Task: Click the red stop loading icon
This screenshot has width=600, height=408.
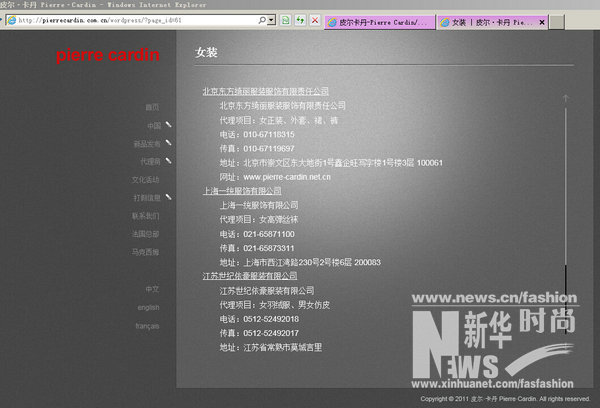Action: (315, 20)
